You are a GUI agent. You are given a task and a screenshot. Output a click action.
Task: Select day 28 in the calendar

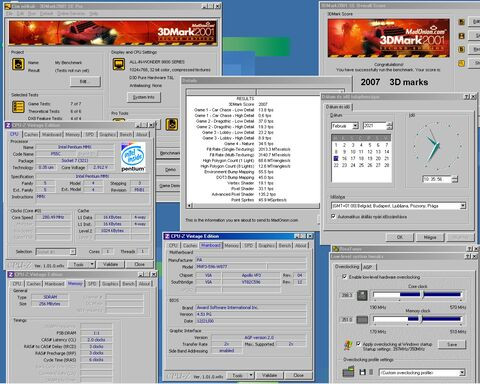387,165
